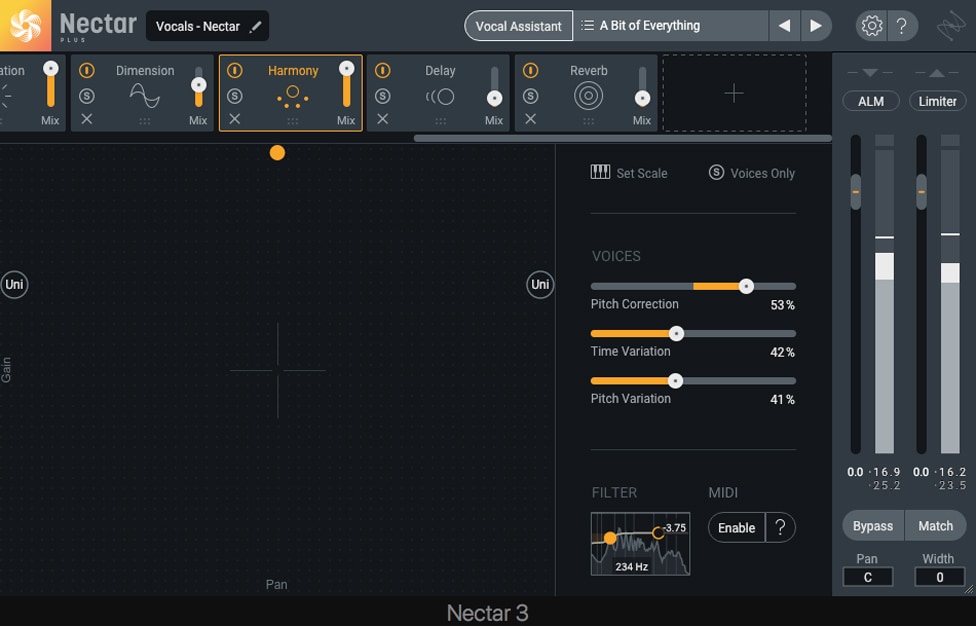This screenshot has width=976, height=626.
Task: Remove the Dimension module
Action: pos(87,119)
